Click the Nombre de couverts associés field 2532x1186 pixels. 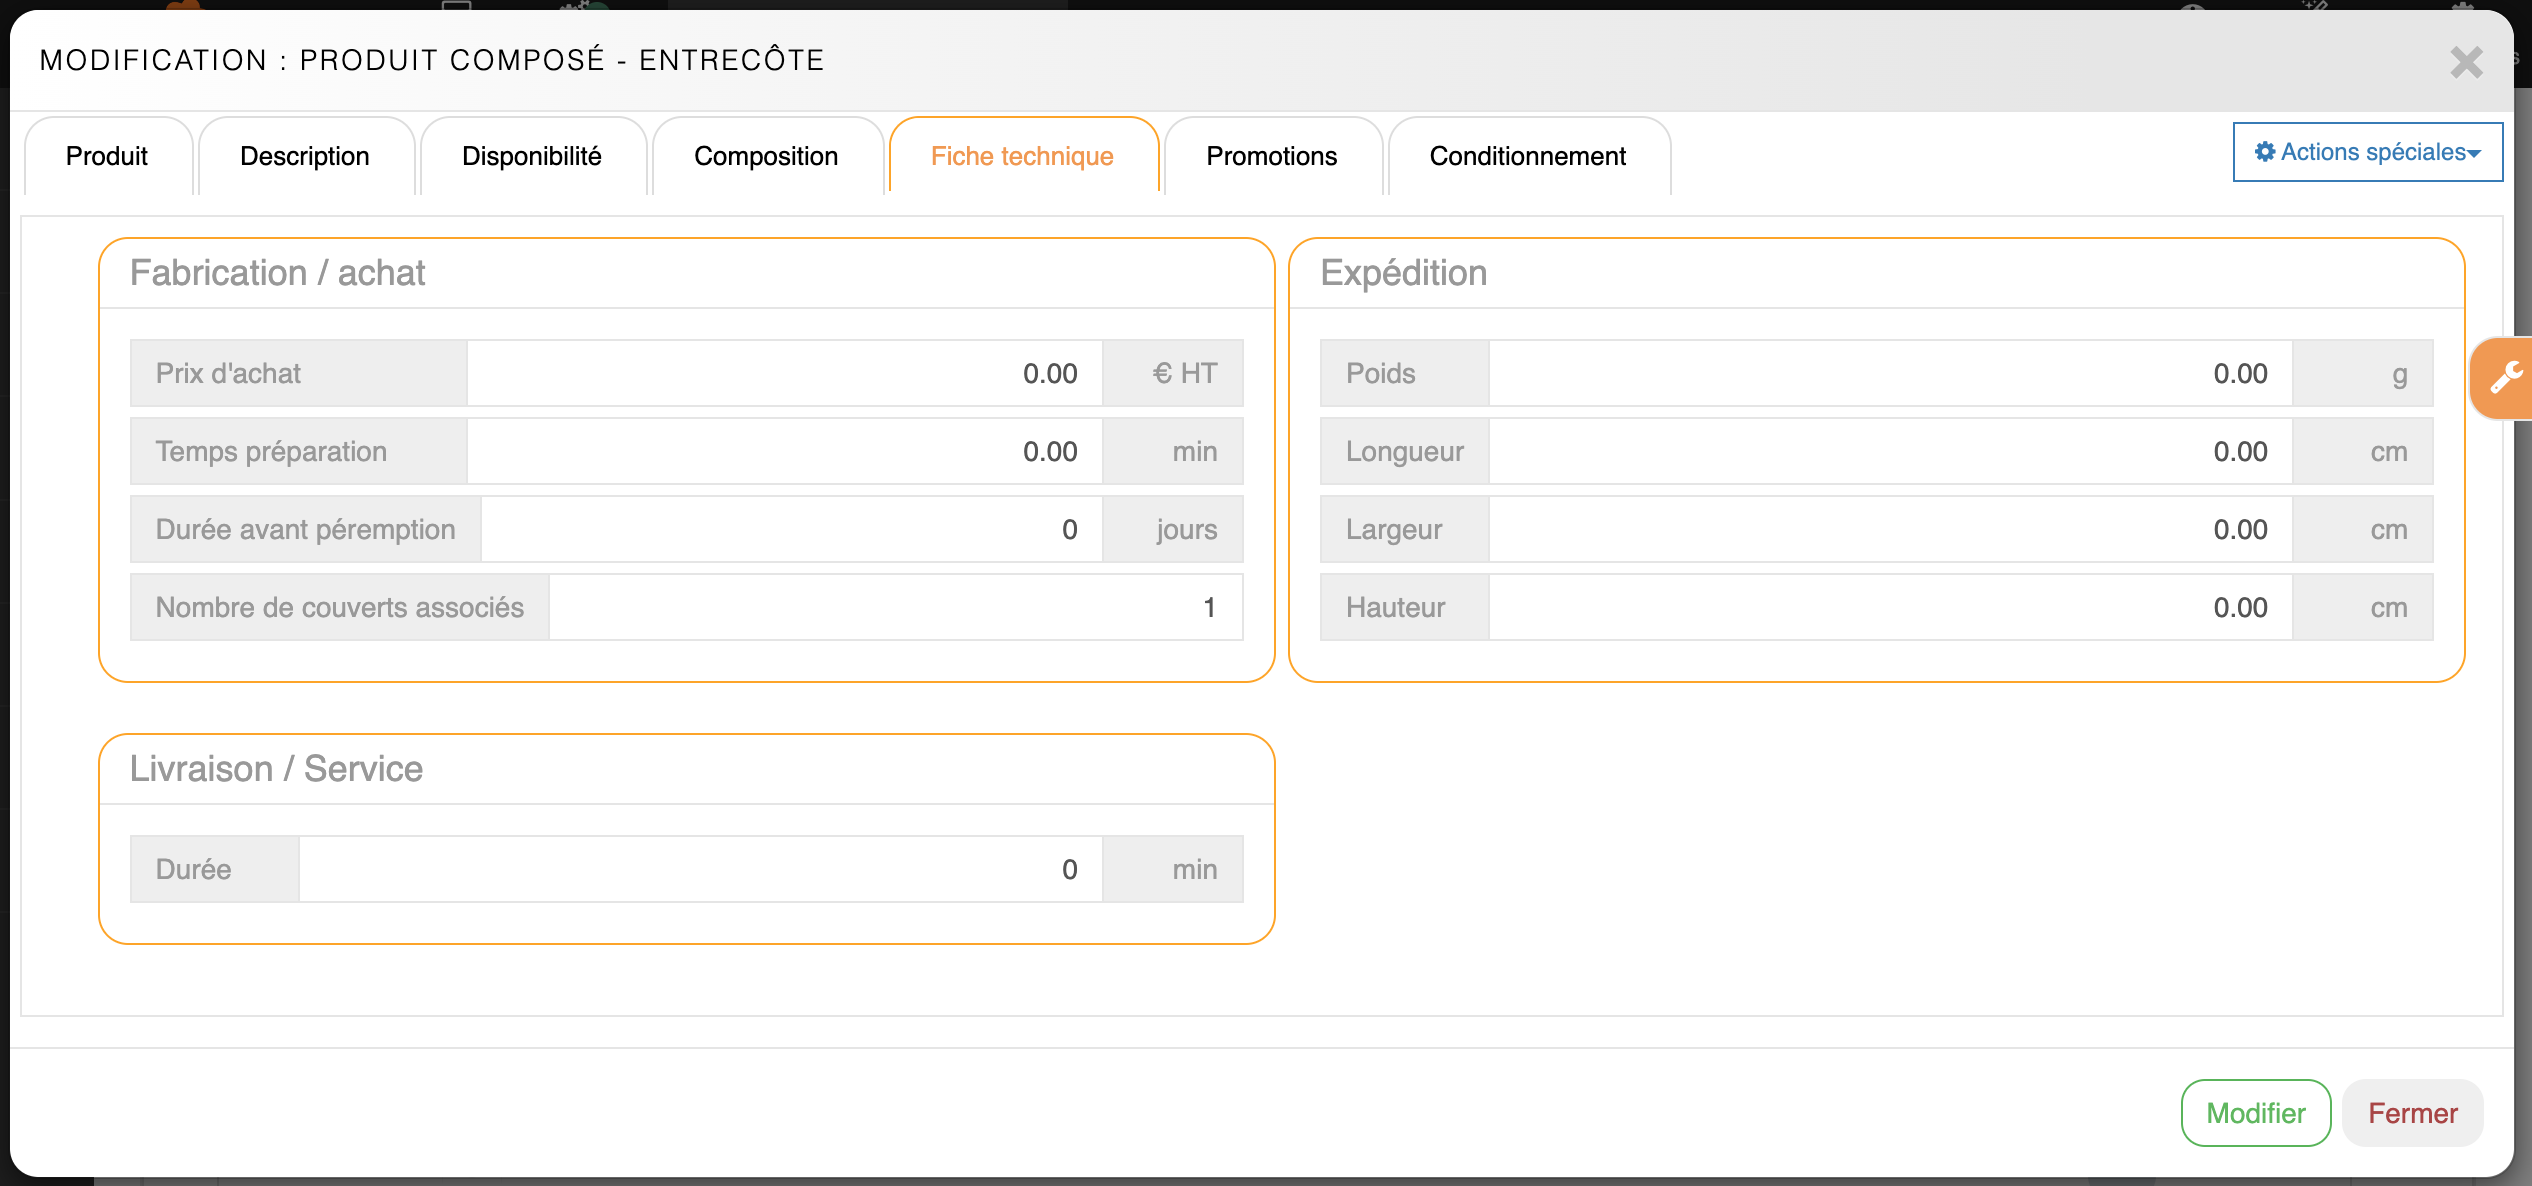pyautogui.click(x=895, y=607)
